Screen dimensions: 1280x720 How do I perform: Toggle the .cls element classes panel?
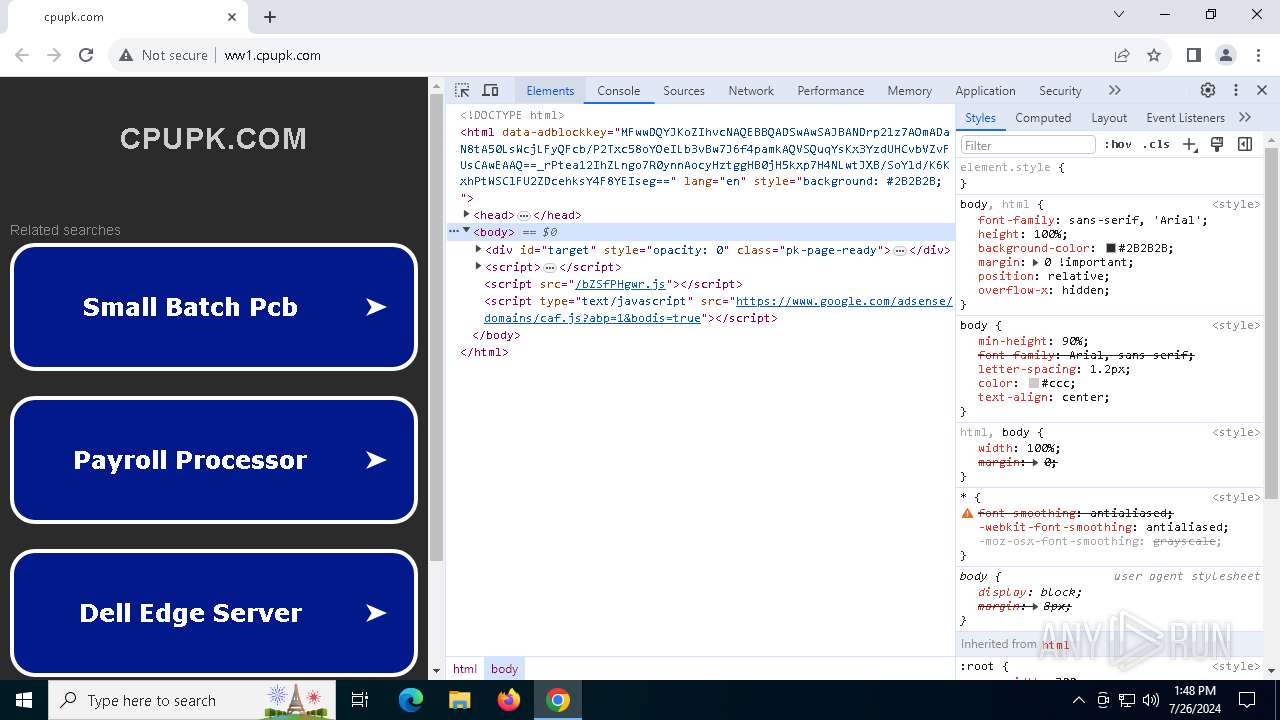(x=1156, y=144)
